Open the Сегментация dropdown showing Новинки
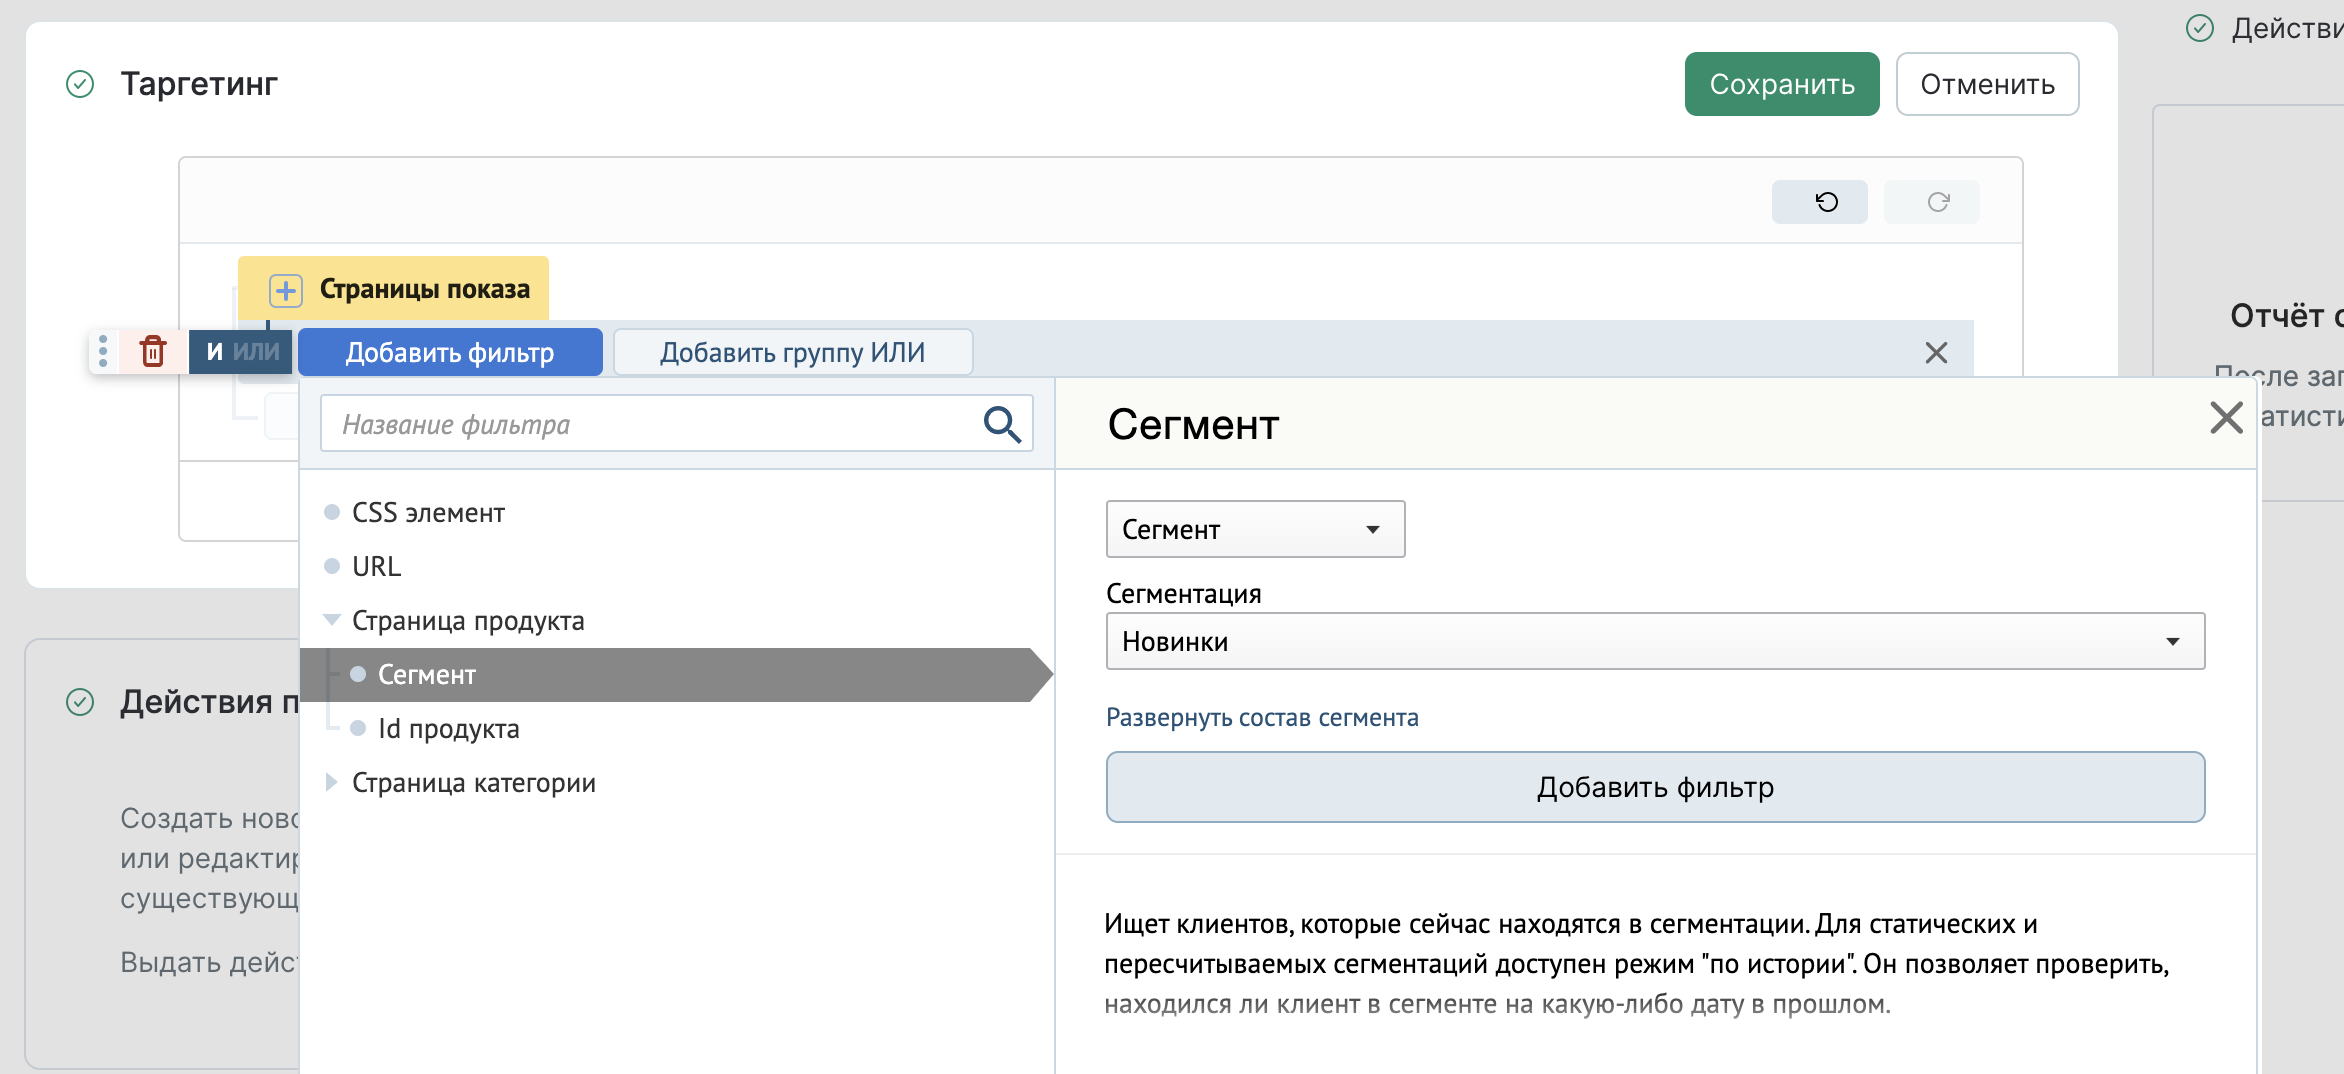Screen dimensions: 2344x1074 point(1655,641)
